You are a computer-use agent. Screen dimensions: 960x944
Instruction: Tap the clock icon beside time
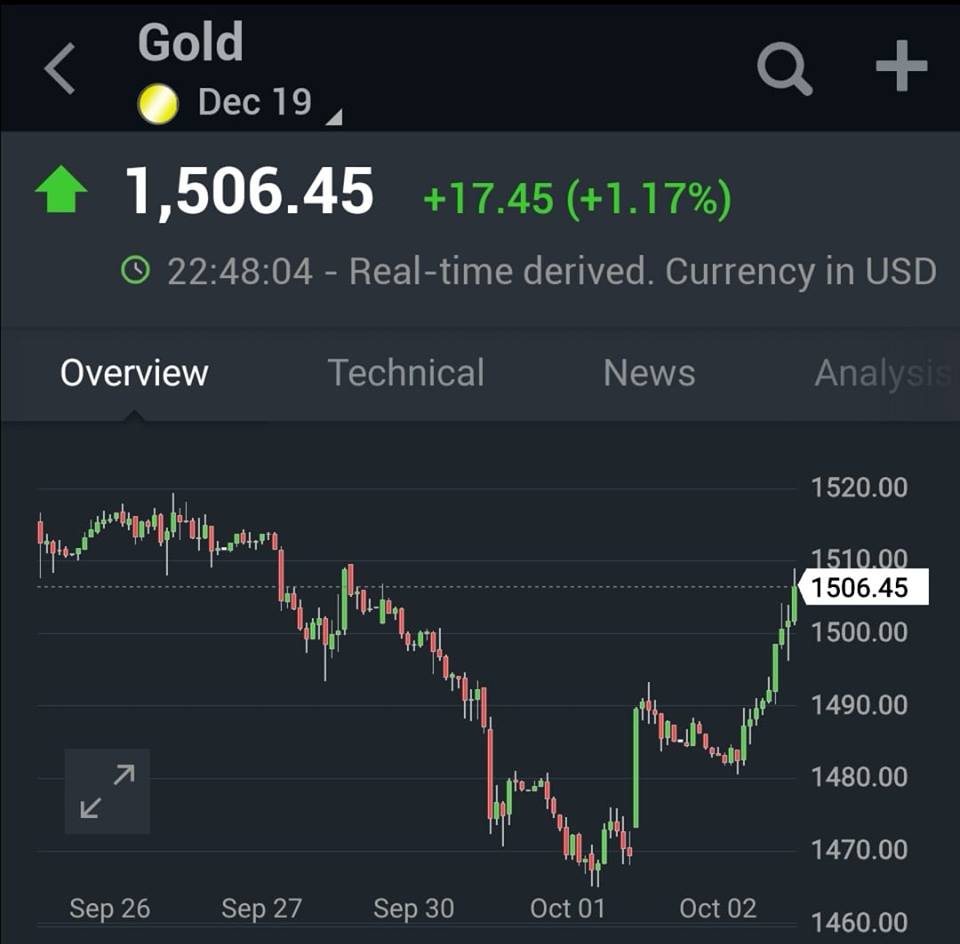click(135, 270)
